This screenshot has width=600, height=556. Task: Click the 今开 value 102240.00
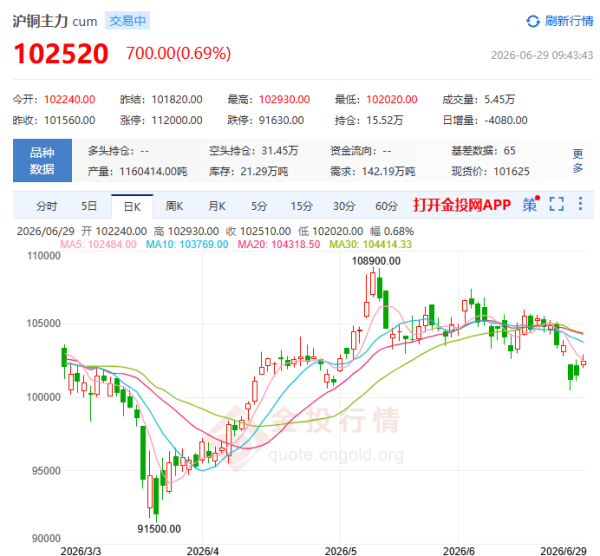point(70,99)
